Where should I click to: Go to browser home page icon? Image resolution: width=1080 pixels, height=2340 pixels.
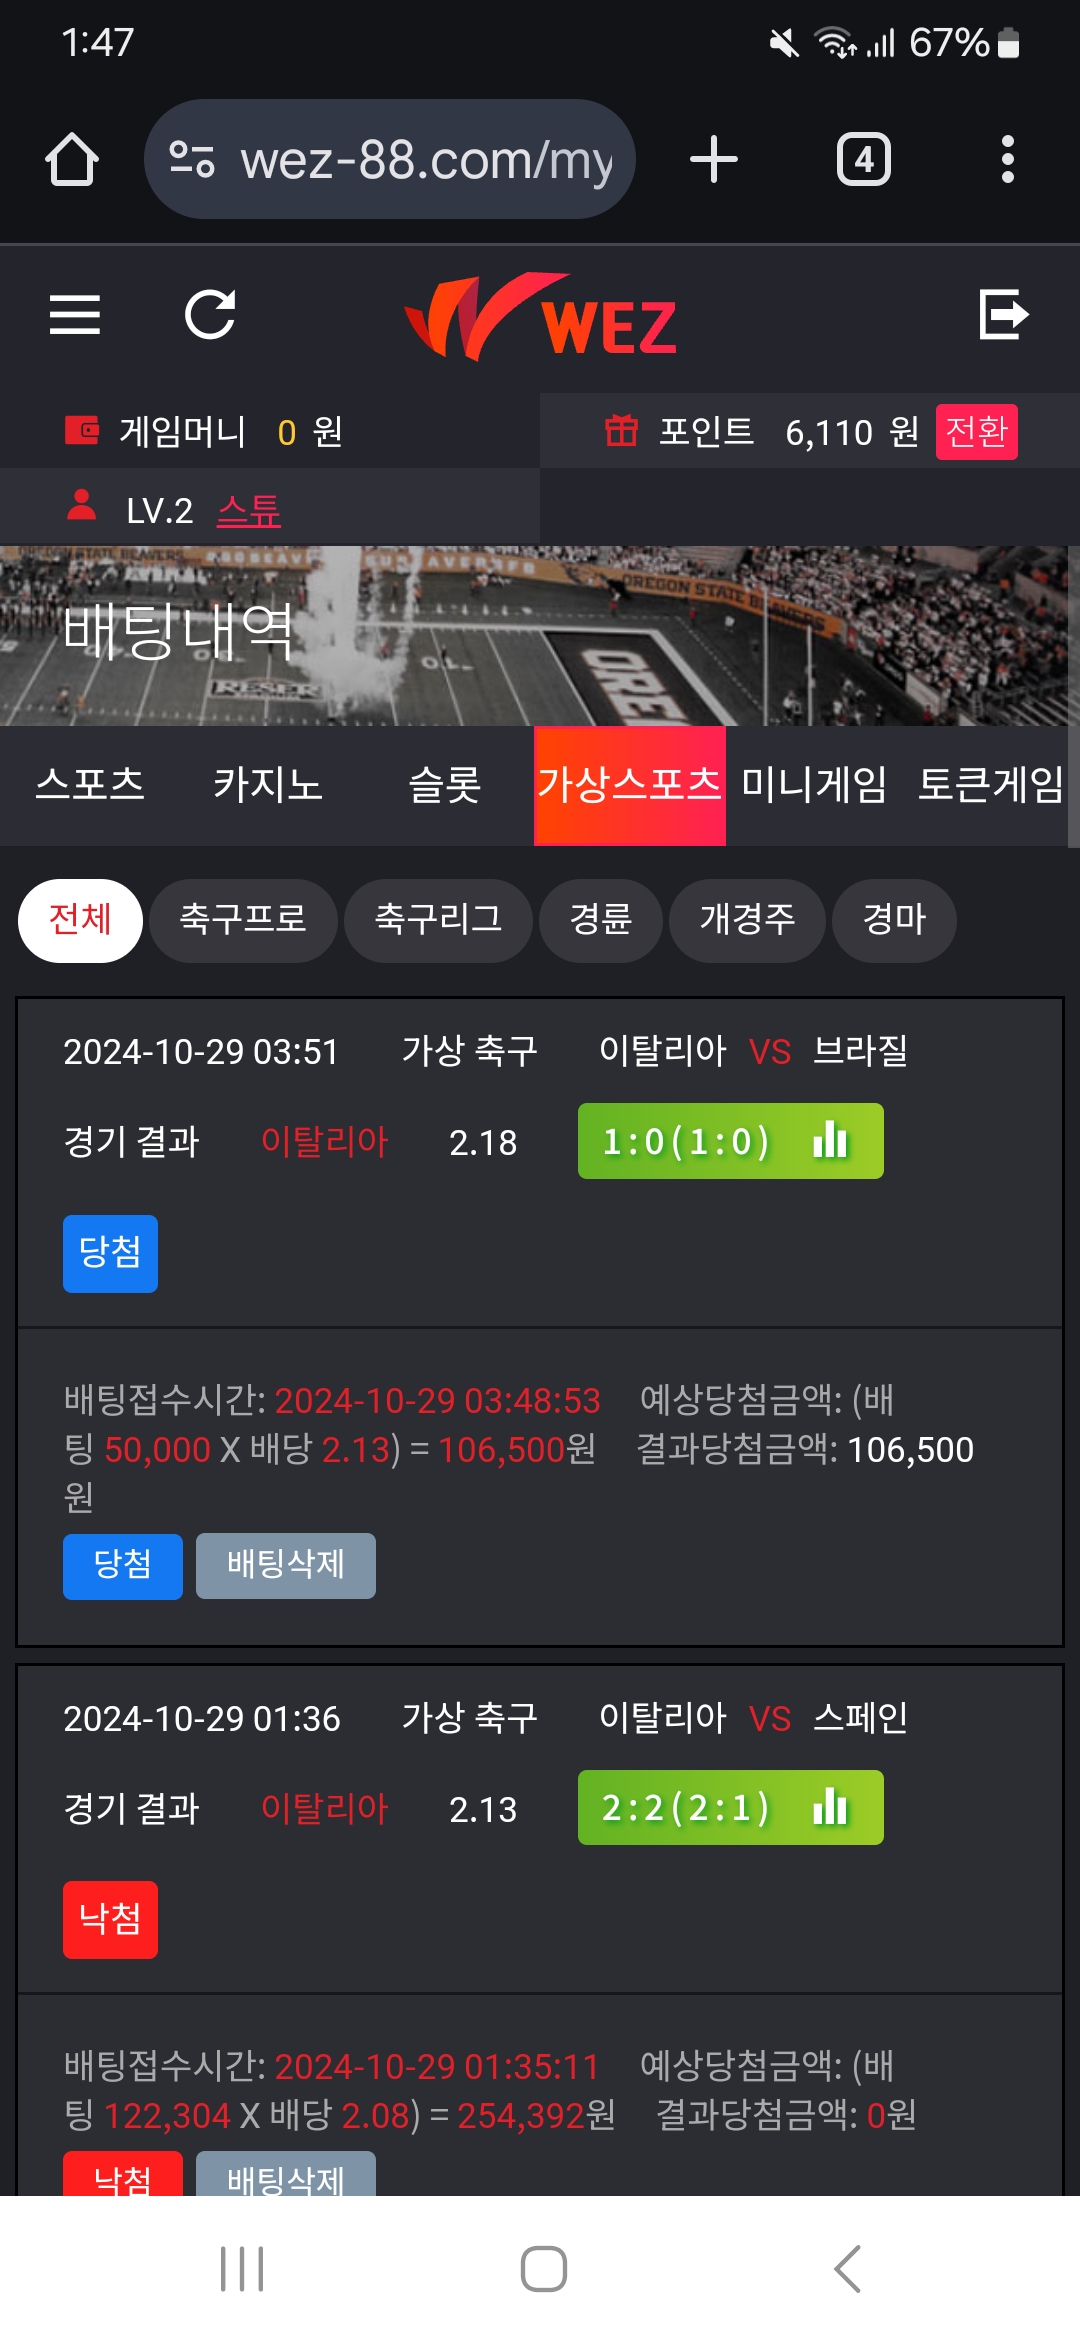click(x=72, y=159)
